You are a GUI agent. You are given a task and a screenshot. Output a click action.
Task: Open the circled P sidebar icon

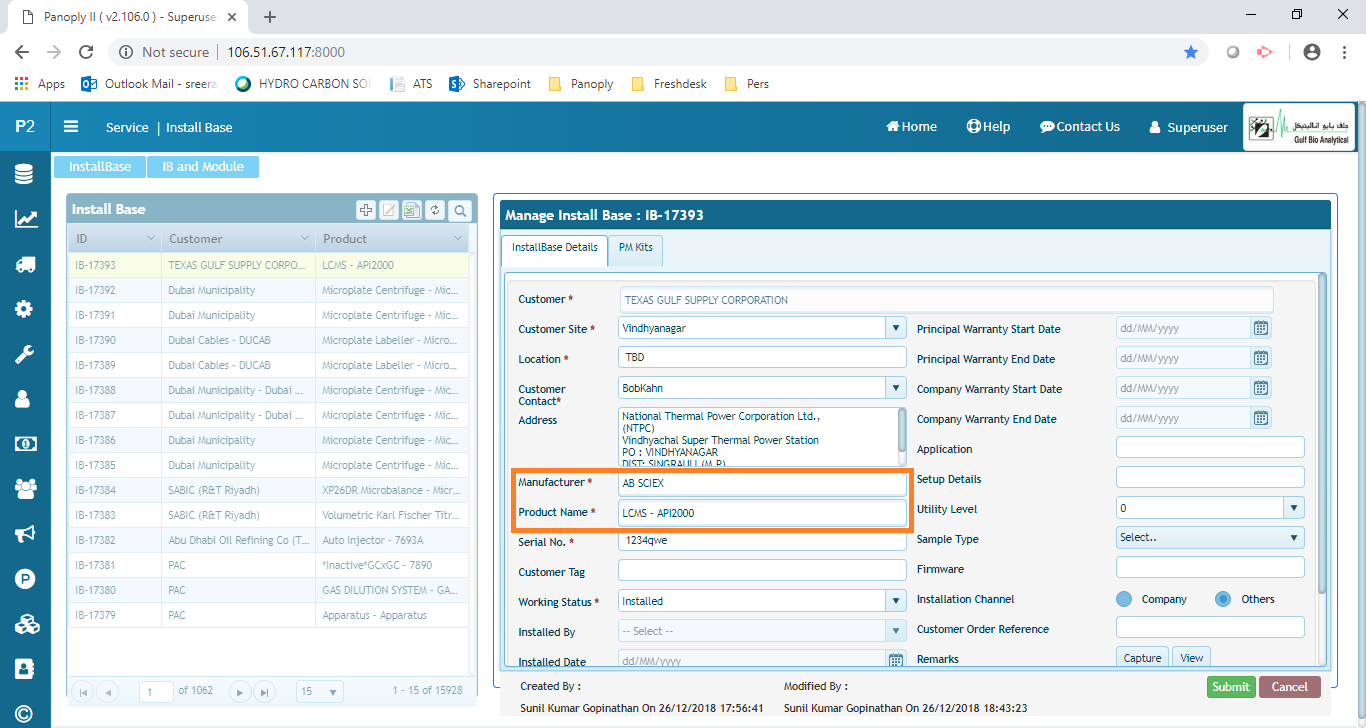pyautogui.click(x=24, y=578)
